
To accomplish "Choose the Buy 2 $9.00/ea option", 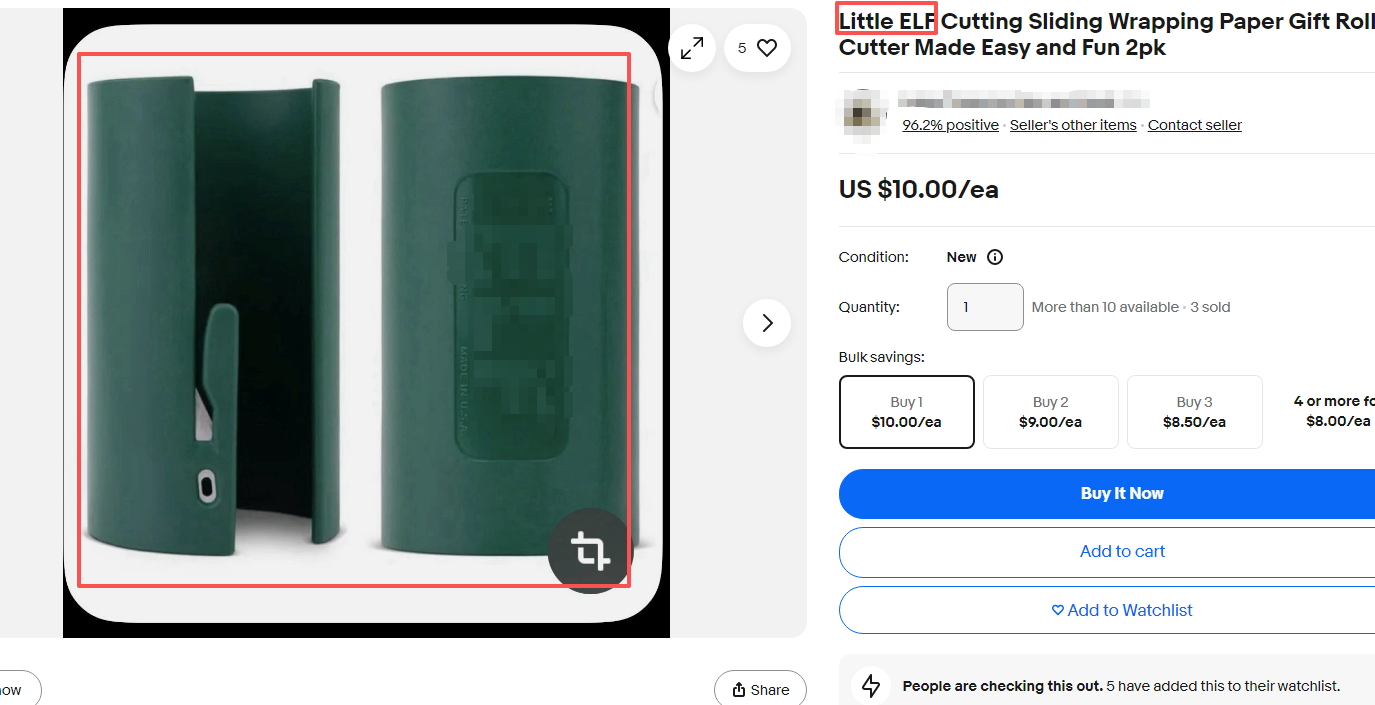I will click(x=1050, y=412).
